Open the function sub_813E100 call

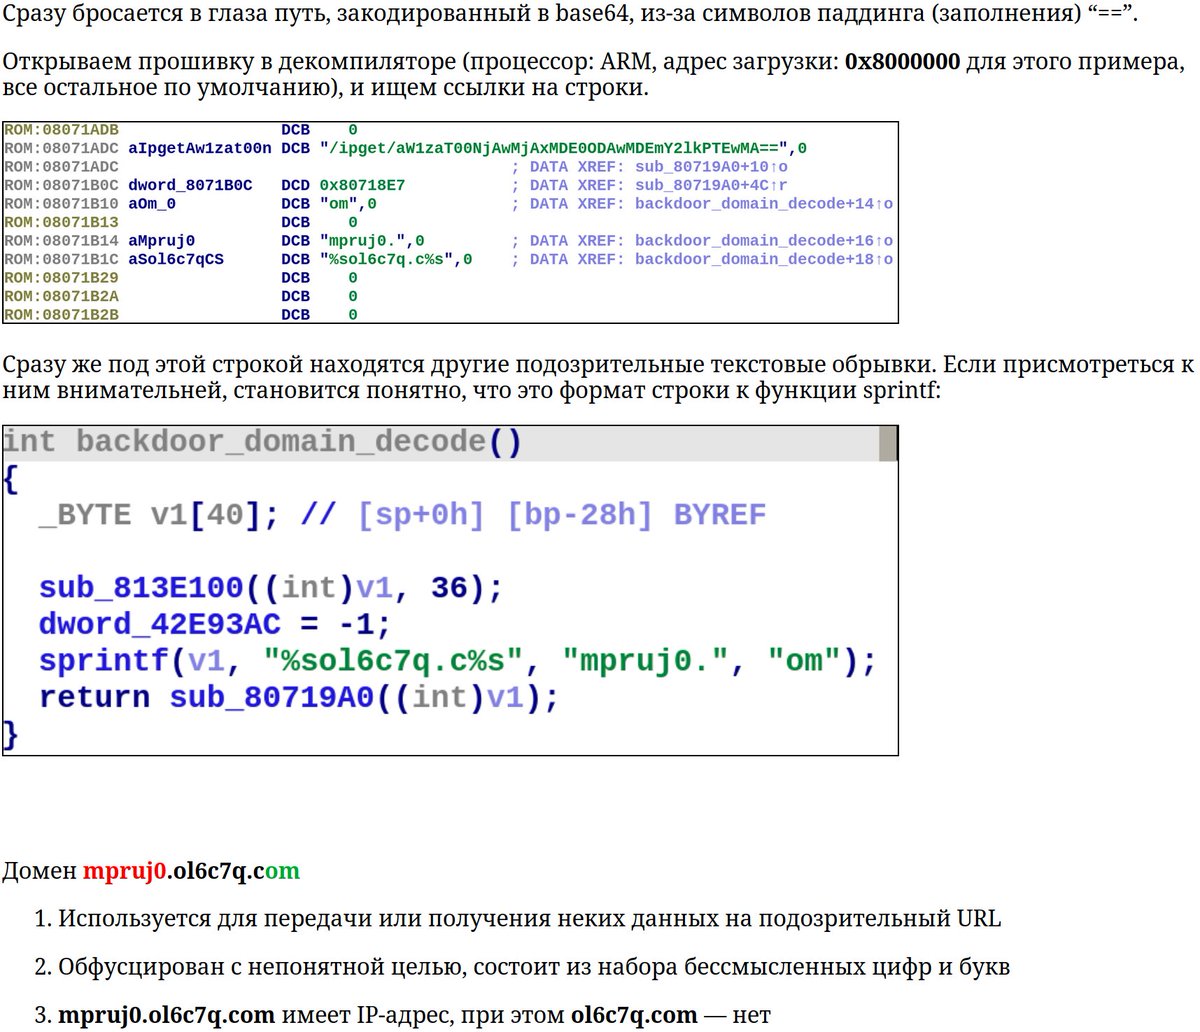pos(141,588)
